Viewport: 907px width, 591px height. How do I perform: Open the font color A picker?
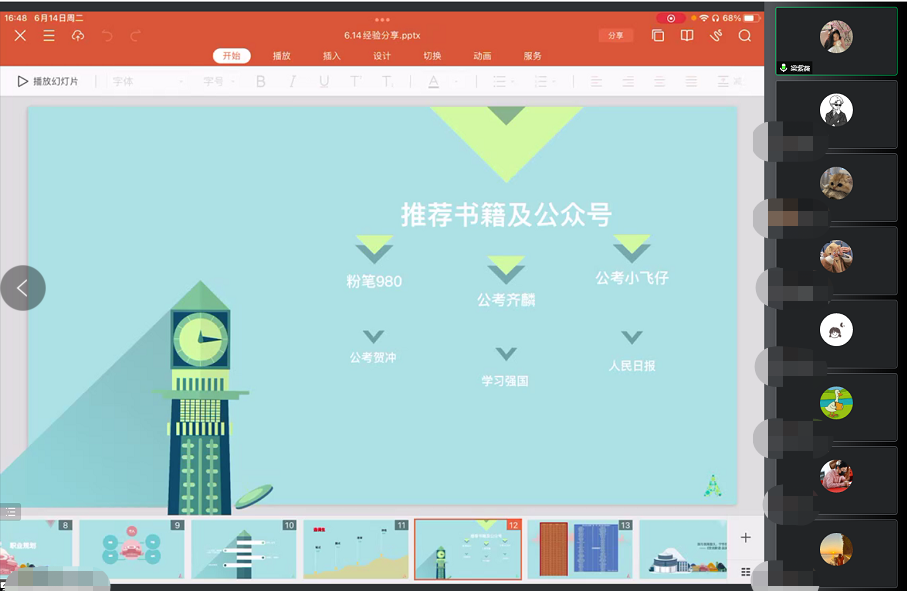click(434, 82)
